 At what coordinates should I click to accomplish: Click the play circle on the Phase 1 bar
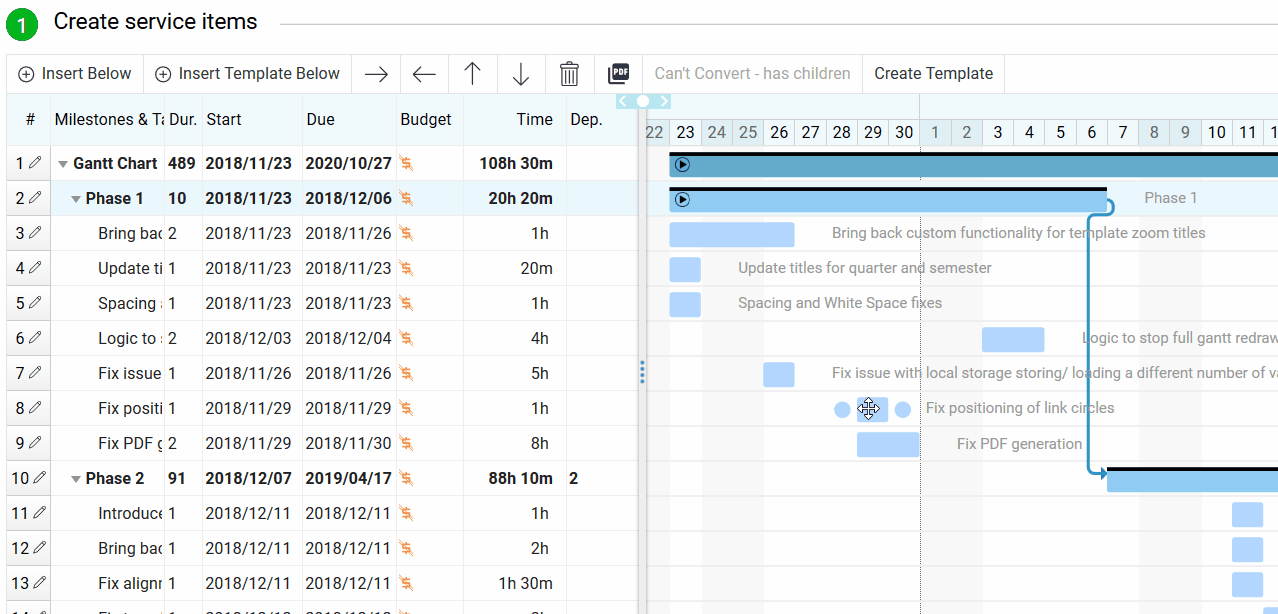[x=681, y=198]
